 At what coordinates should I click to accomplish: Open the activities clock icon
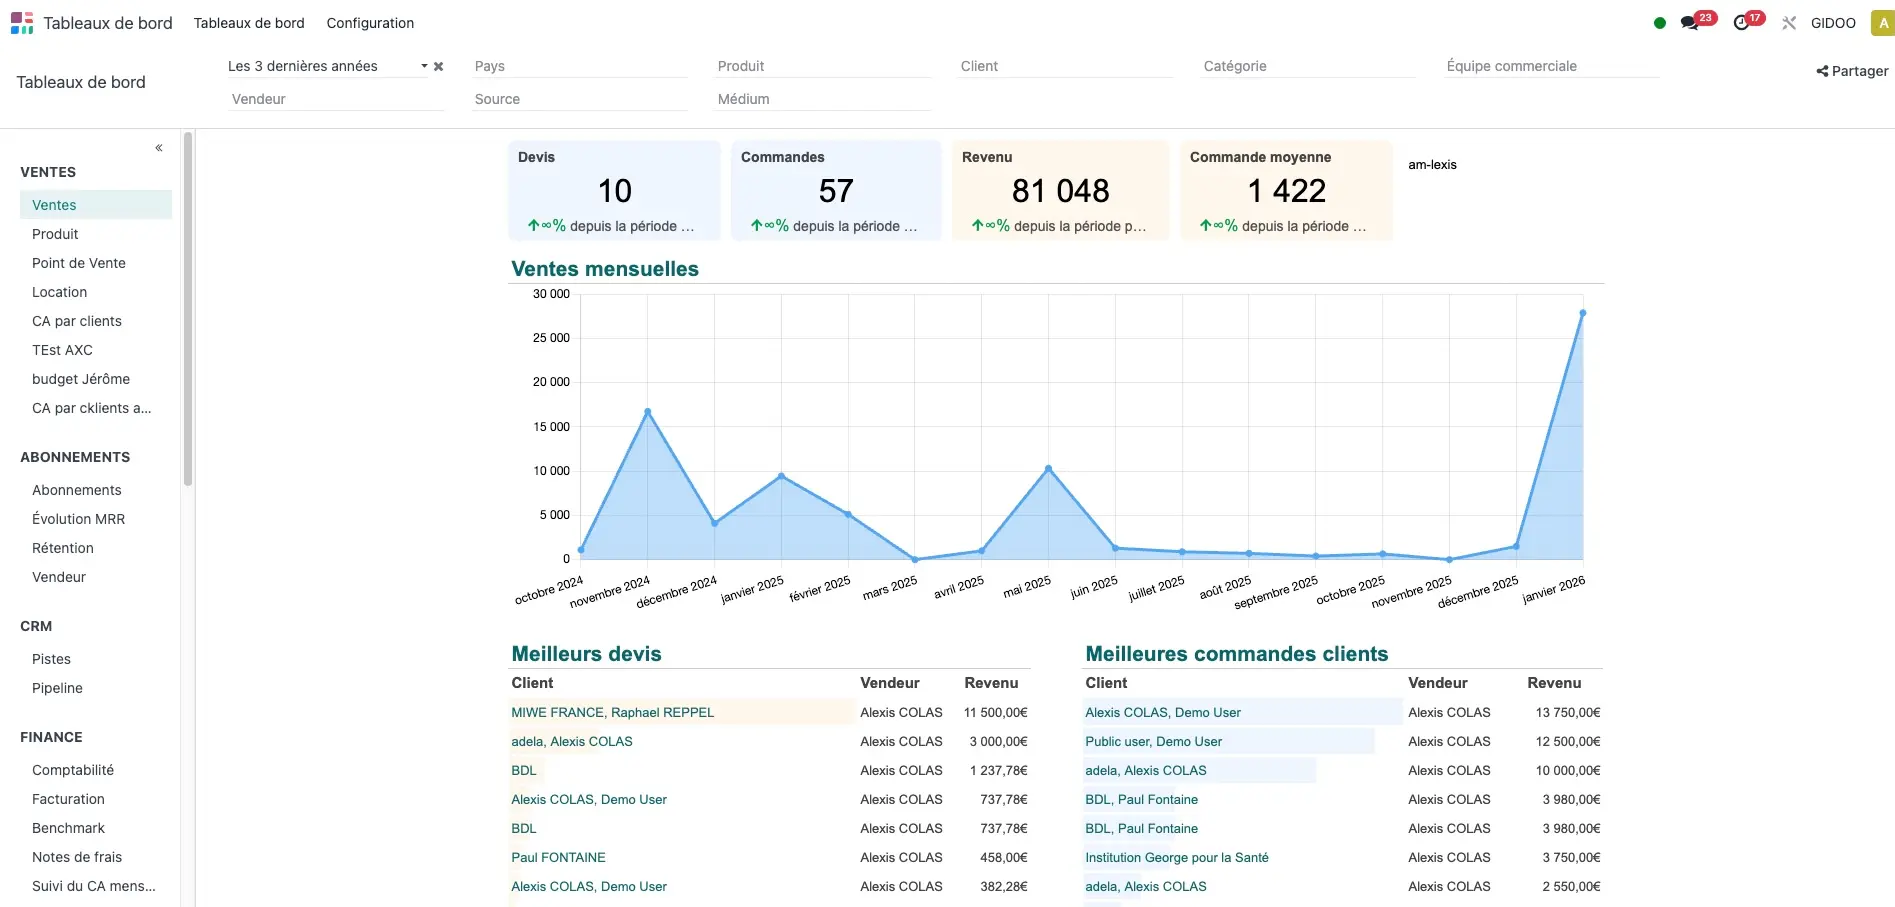(x=1742, y=22)
